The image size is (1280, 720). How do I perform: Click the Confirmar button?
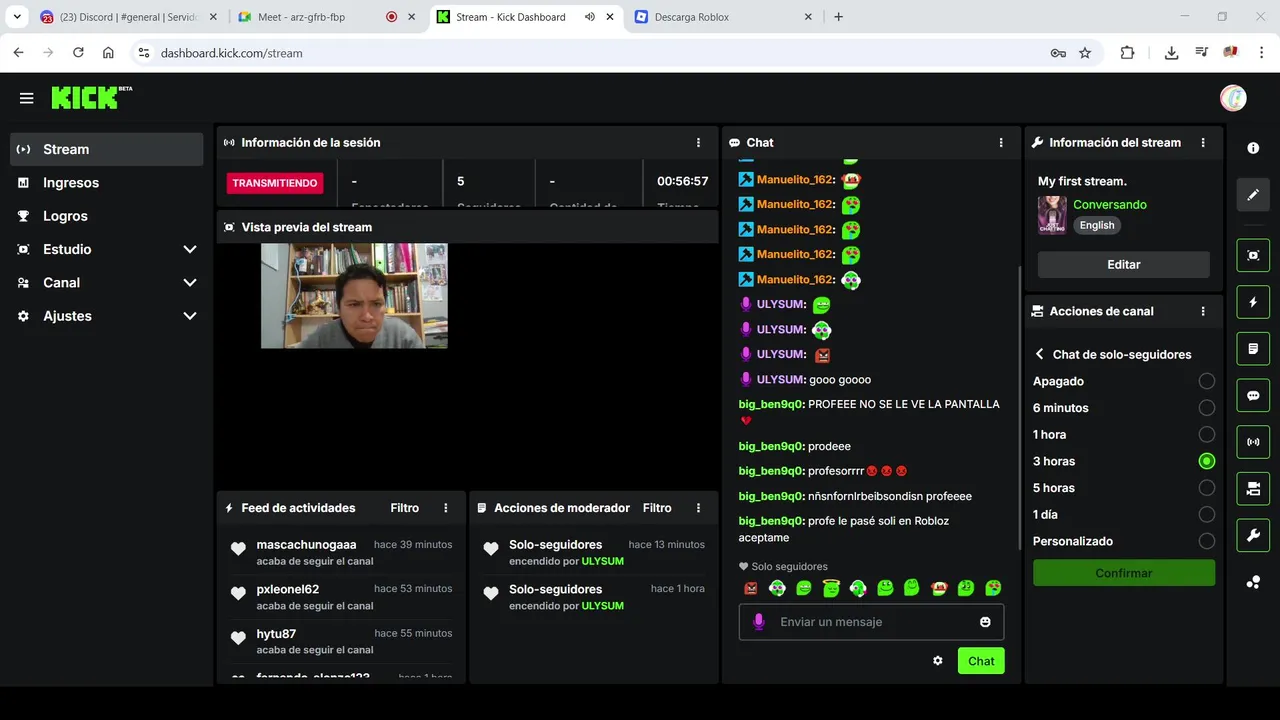[1124, 573]
